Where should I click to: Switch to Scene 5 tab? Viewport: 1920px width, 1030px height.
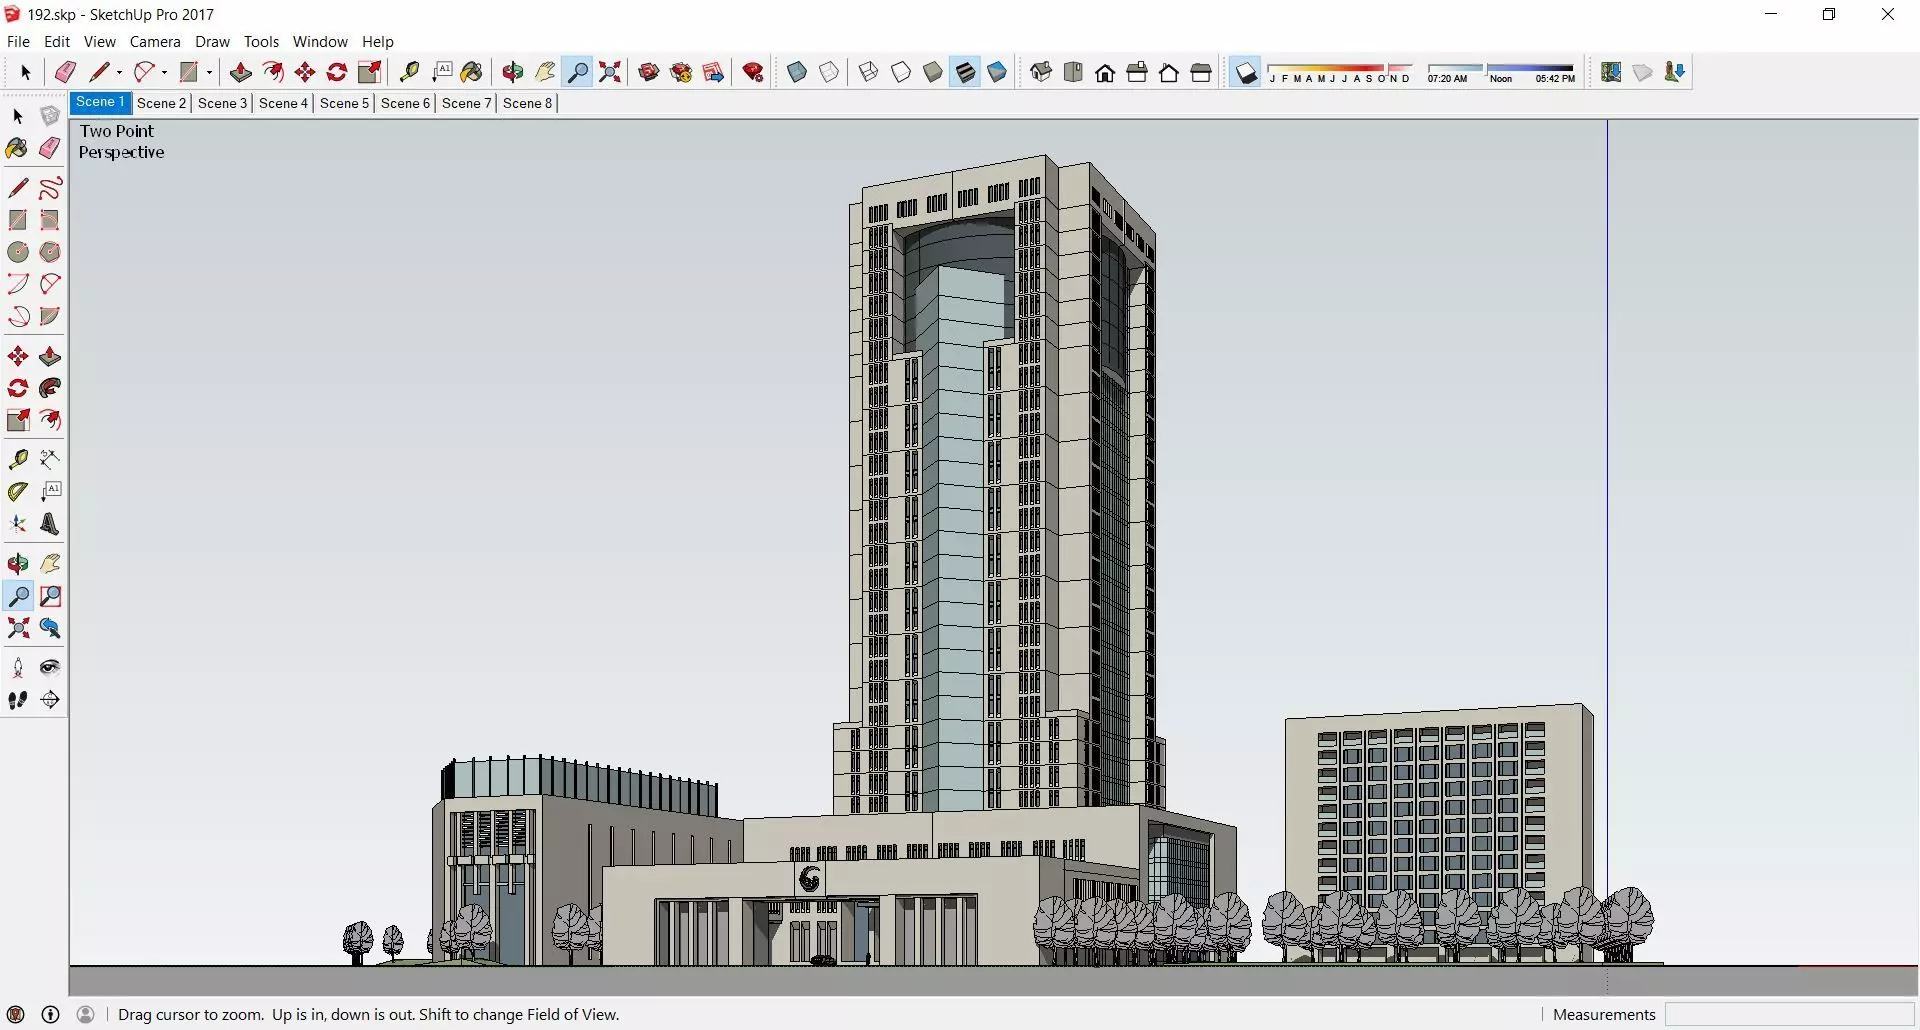[345, 103]
